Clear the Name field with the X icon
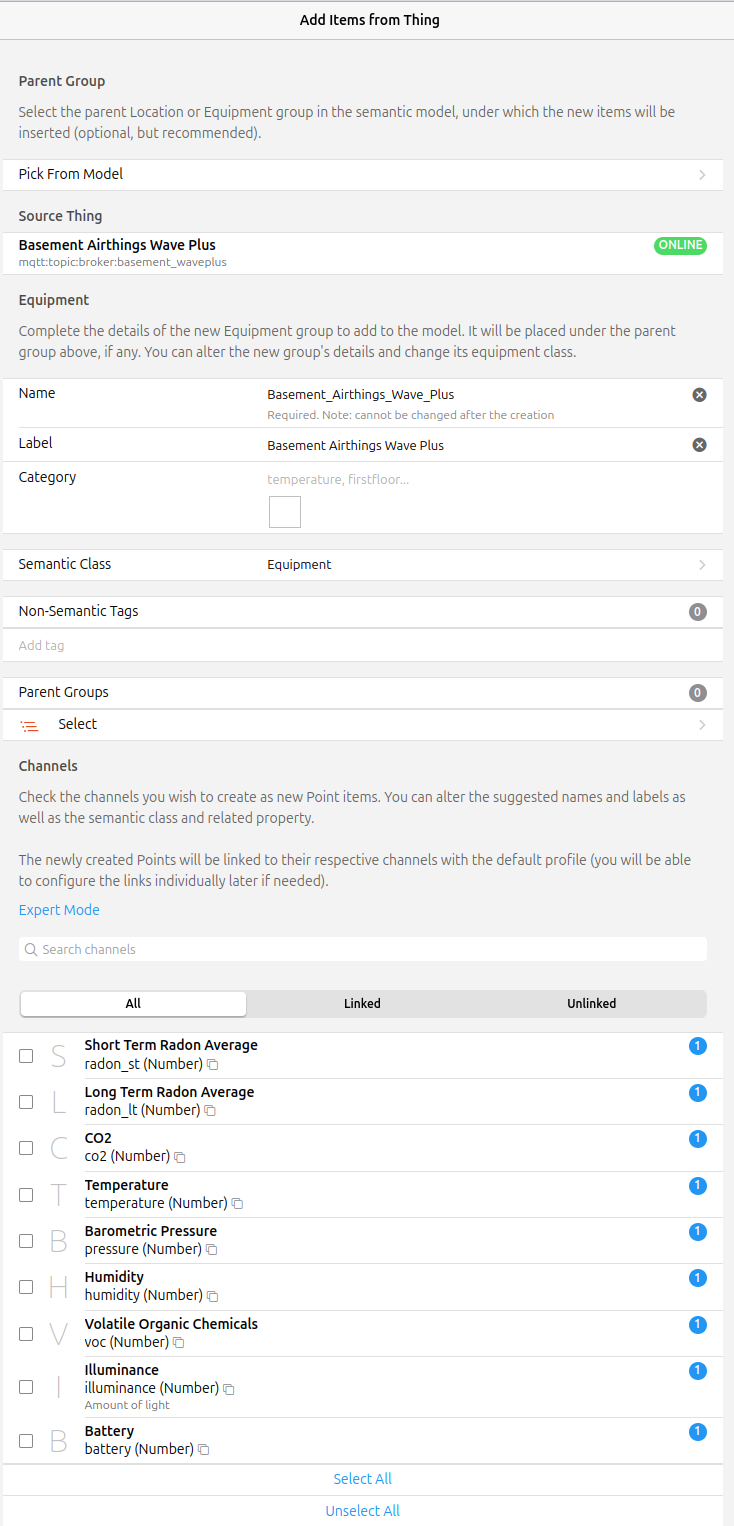The width and height of the screenshot is (734, 1526). click(699, 395)
